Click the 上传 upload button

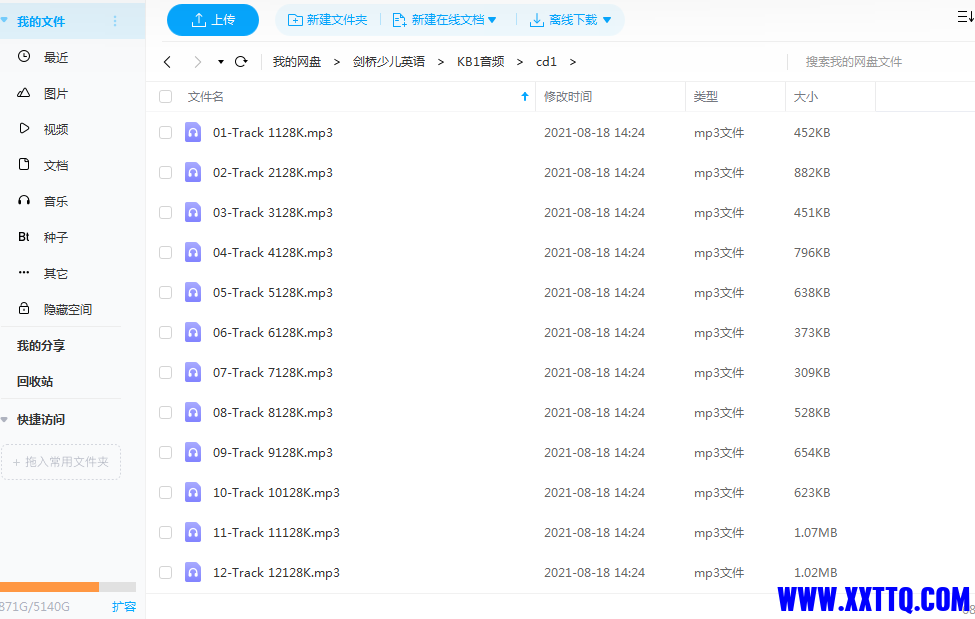213,20
